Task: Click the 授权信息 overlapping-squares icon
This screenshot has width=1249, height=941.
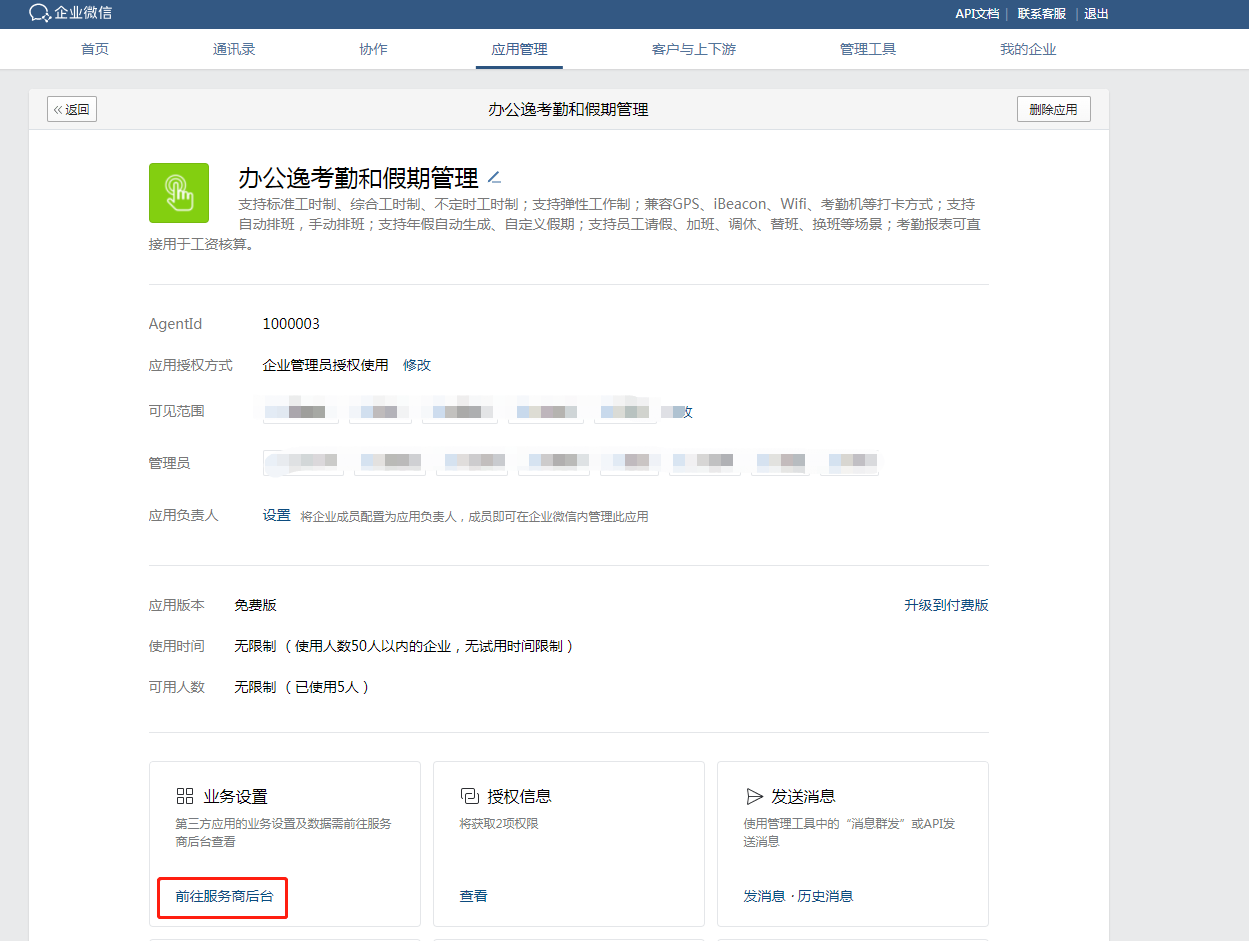Action: pyautogui.click(x=468, y=796)
